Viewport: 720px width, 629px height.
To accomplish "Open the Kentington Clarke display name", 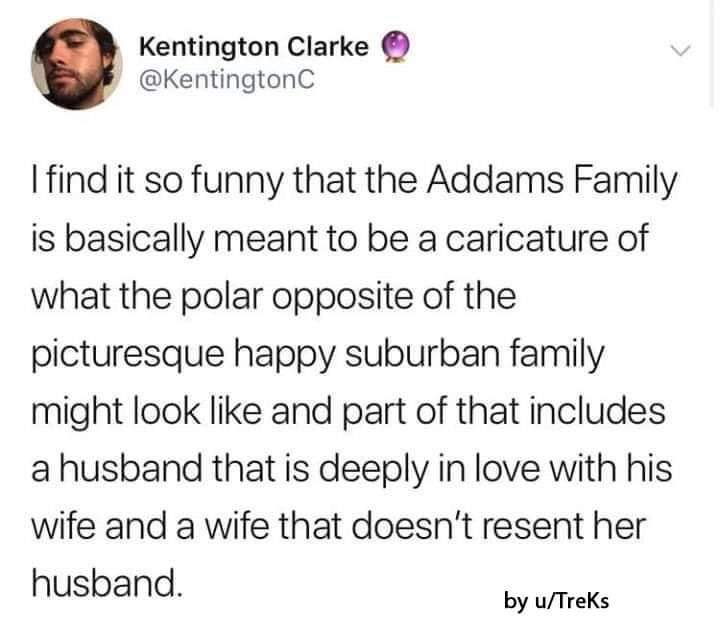I will click(x=254, y=47).
